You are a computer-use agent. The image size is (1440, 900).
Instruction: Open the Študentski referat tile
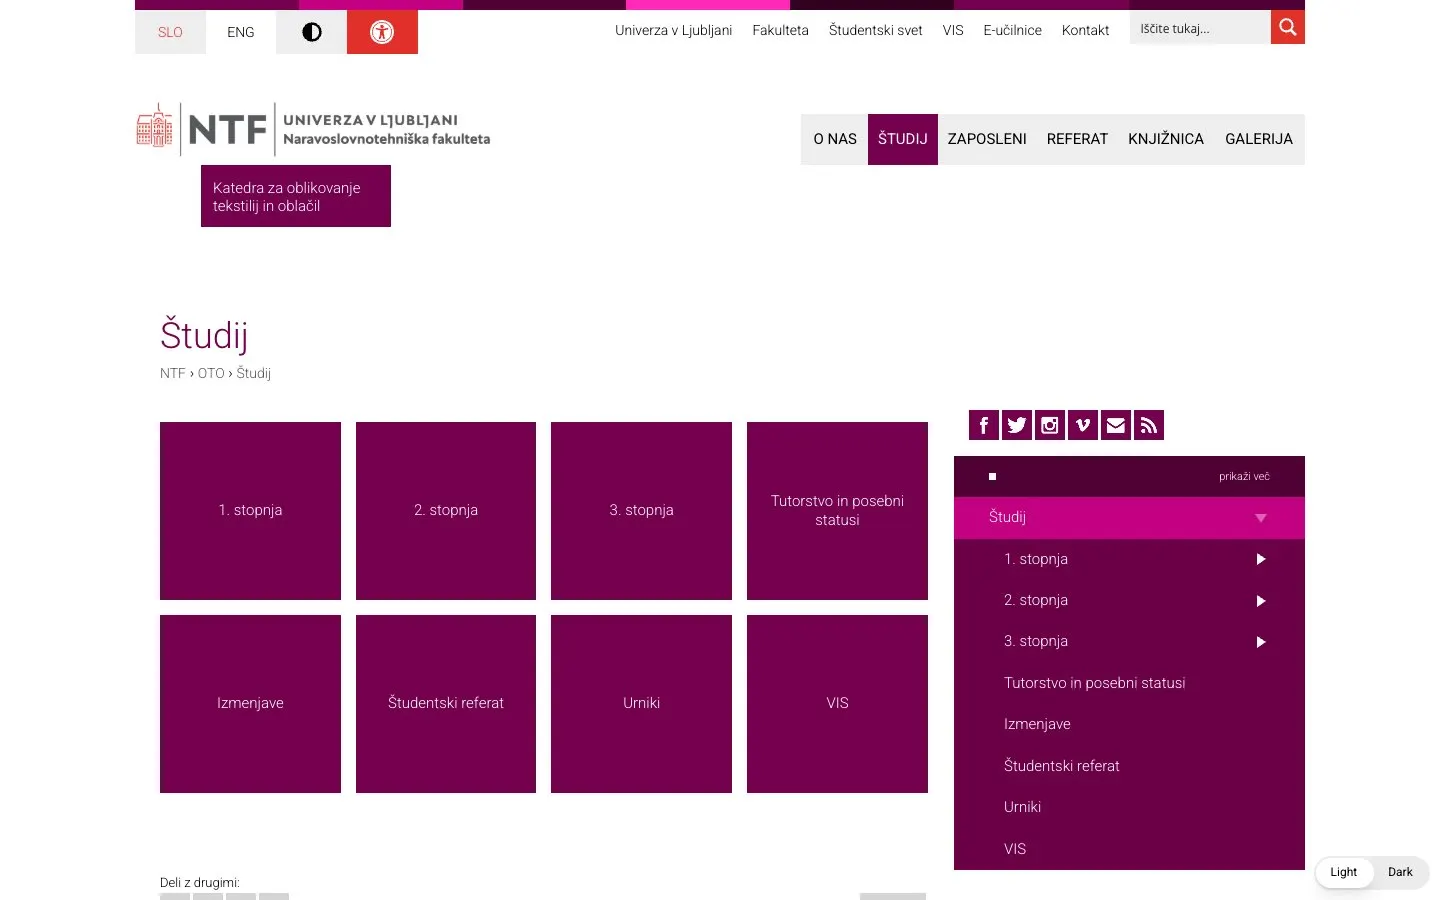(446, 704)
